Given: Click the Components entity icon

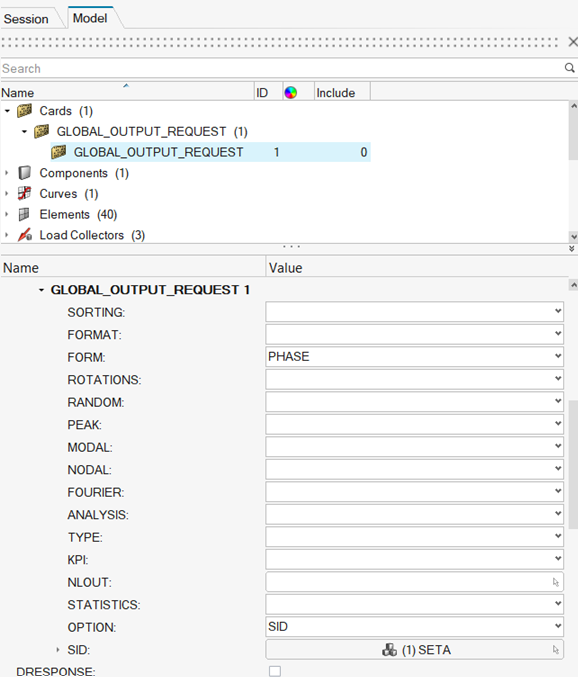Looking at the screenshot, I should click(x=25, y=173).
